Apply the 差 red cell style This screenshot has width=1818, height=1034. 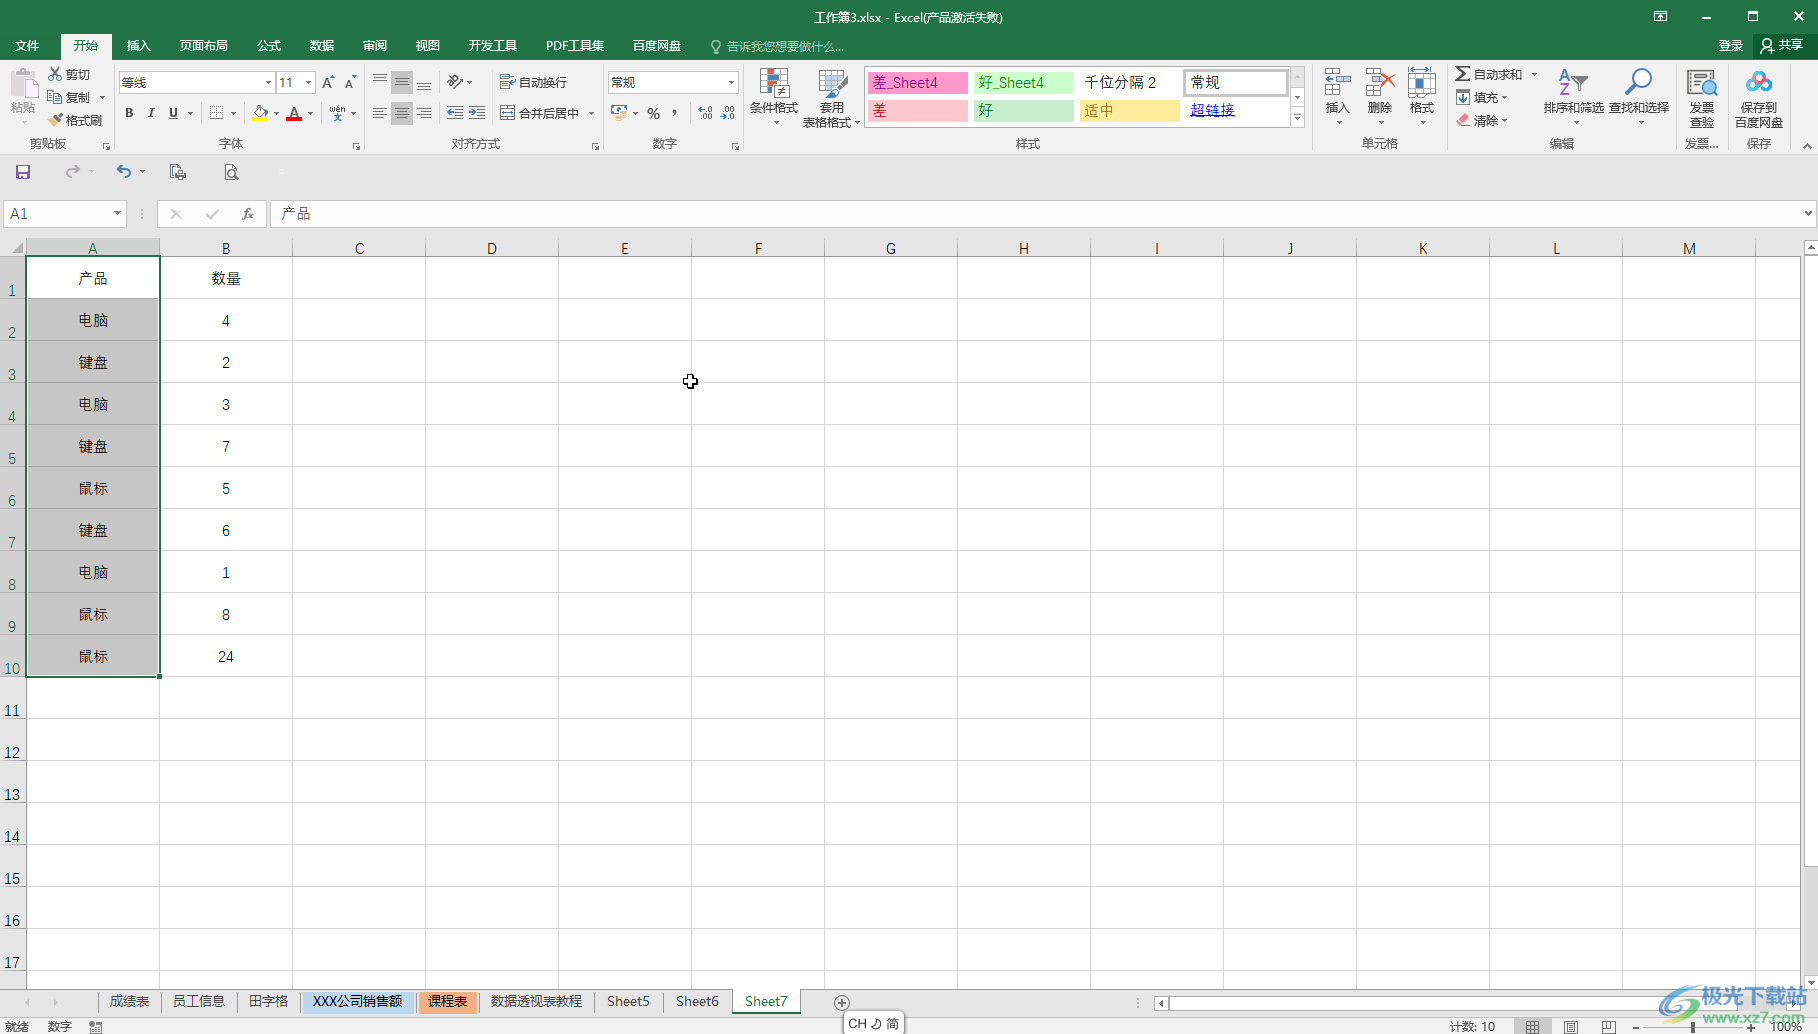point(917,110)
